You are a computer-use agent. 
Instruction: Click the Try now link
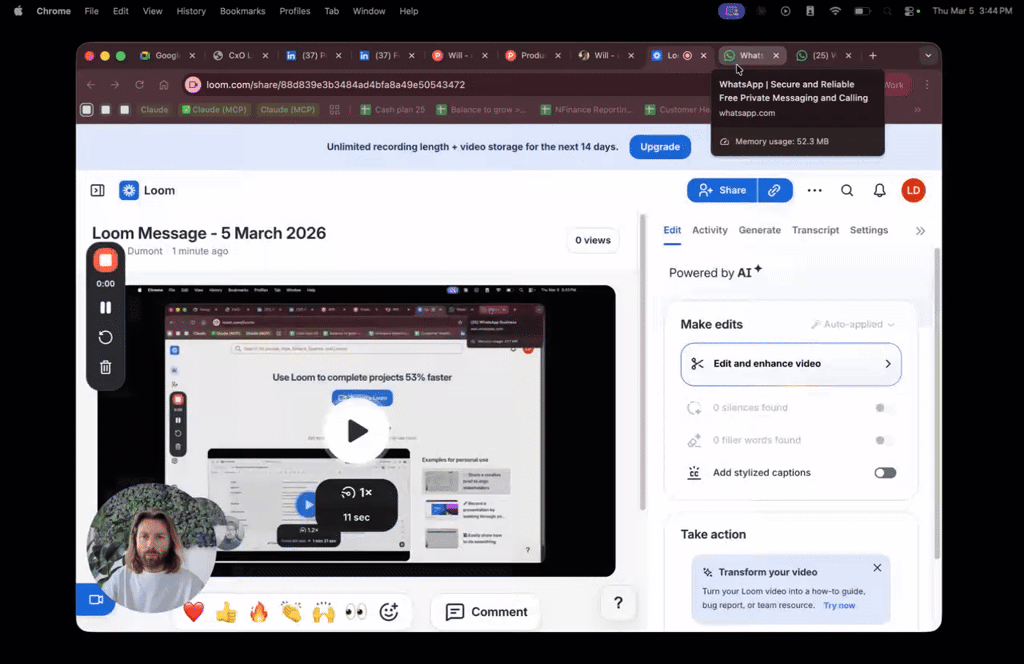[839, 606]
